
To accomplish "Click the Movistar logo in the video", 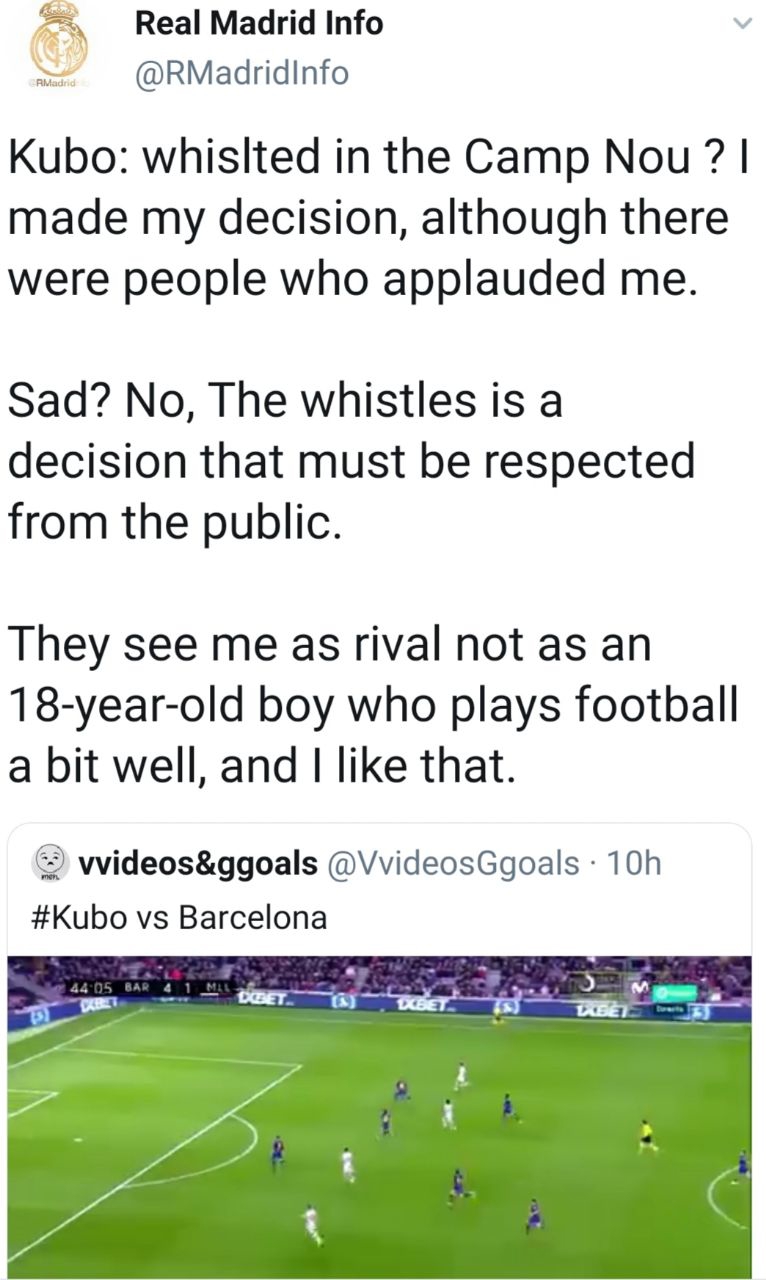I will 636,989.
